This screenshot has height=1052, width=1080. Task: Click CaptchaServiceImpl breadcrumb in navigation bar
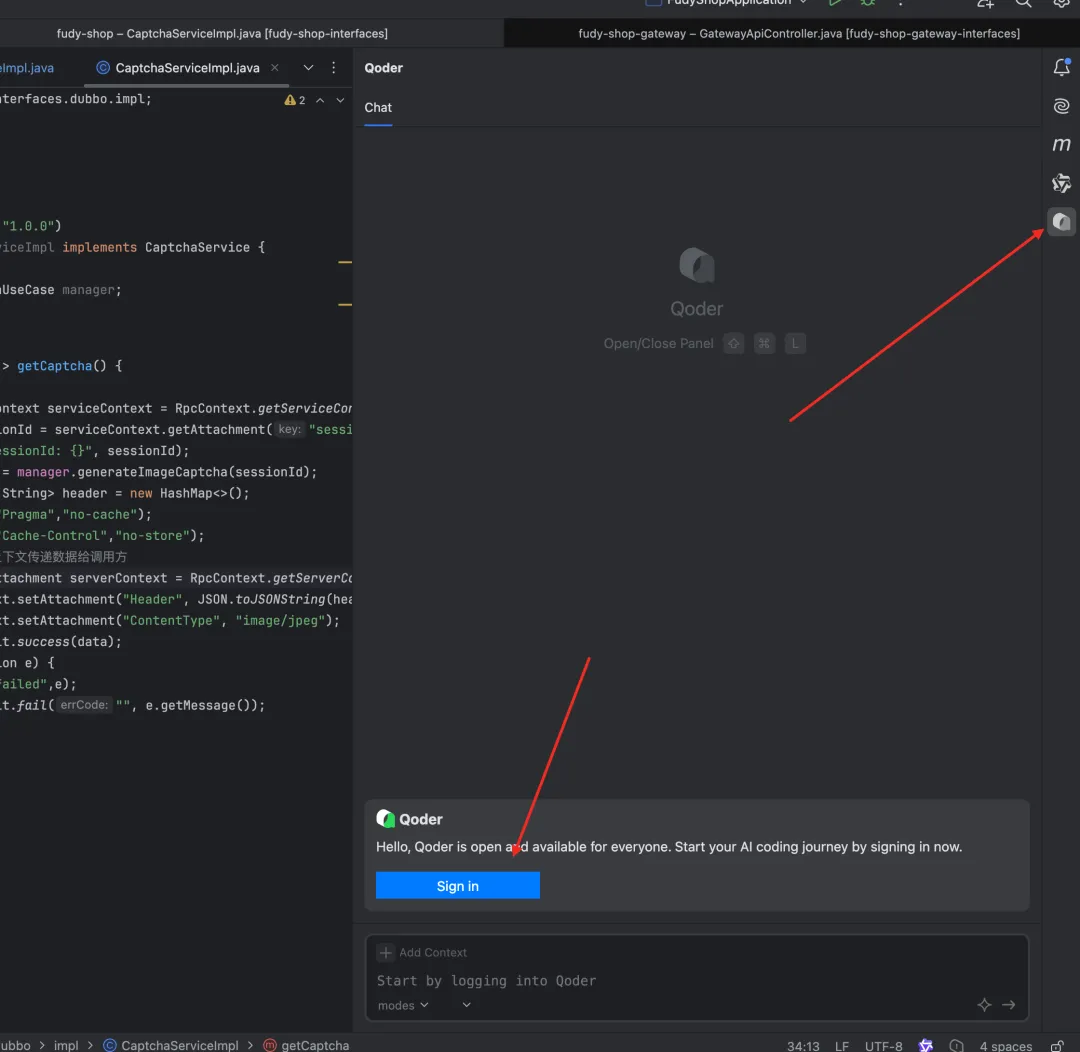click(x=171, y=1045)
